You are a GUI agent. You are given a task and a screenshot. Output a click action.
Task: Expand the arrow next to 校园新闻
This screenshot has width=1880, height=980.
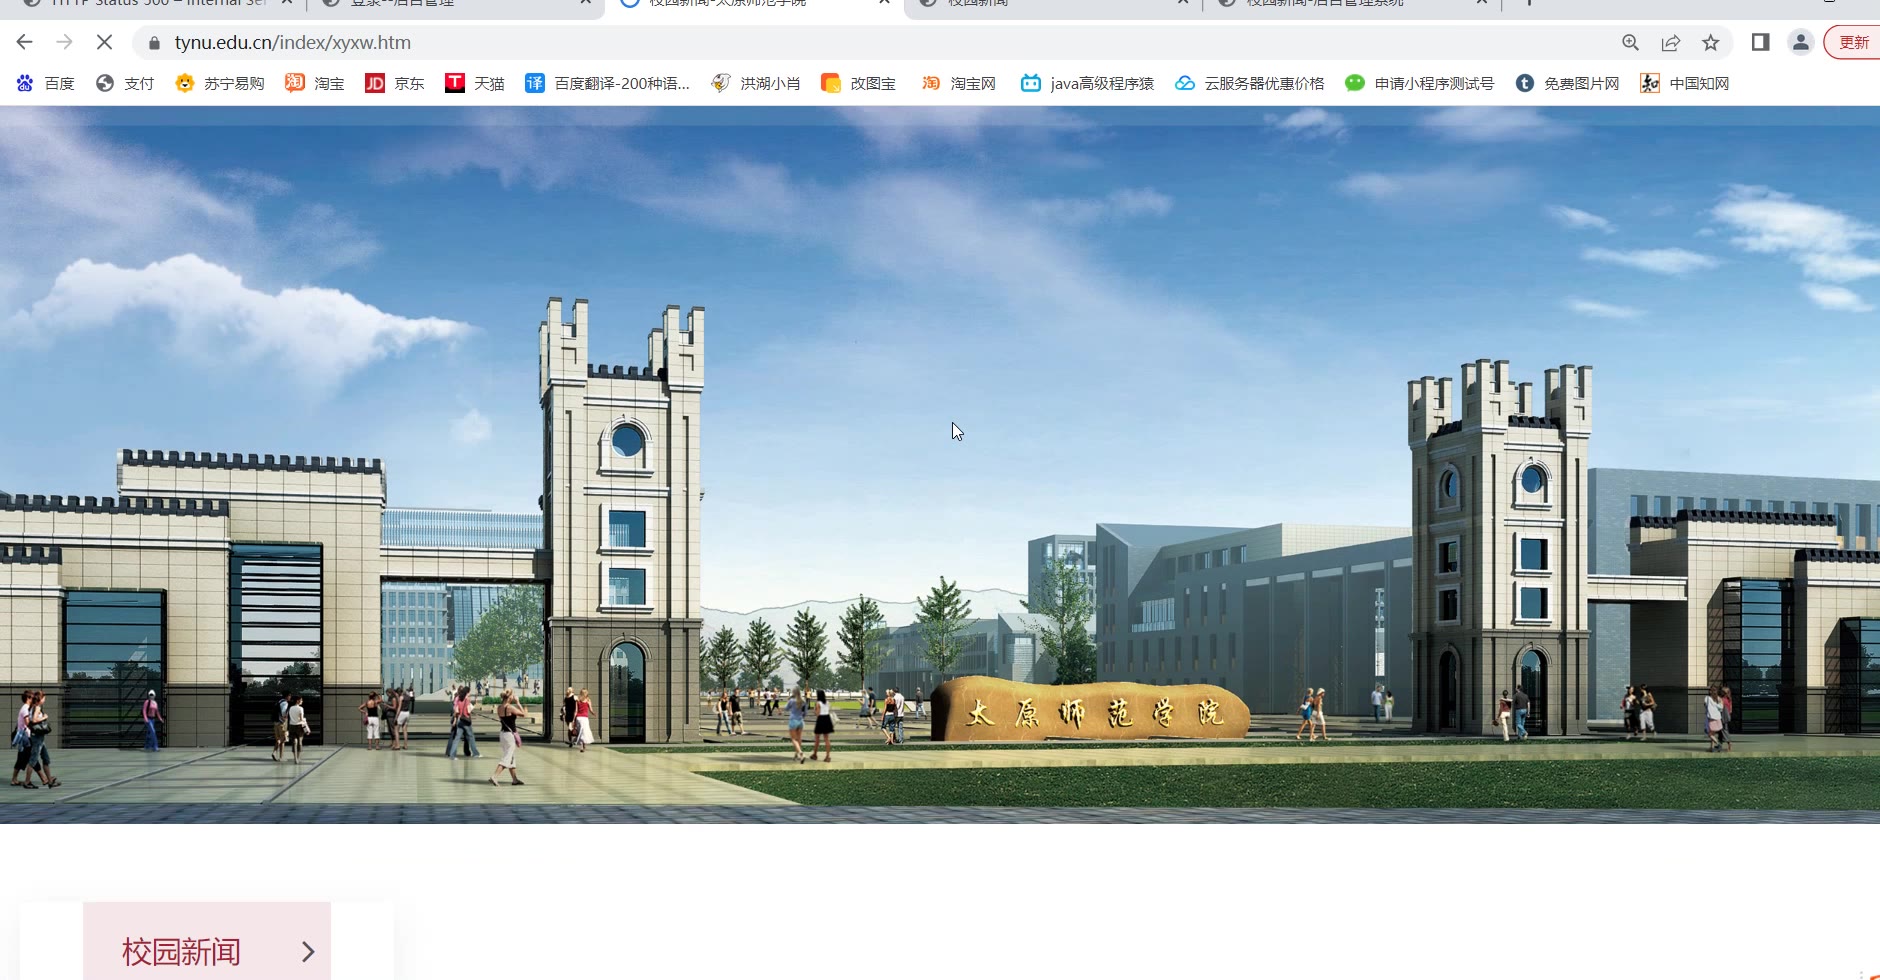tap(308, 952)
